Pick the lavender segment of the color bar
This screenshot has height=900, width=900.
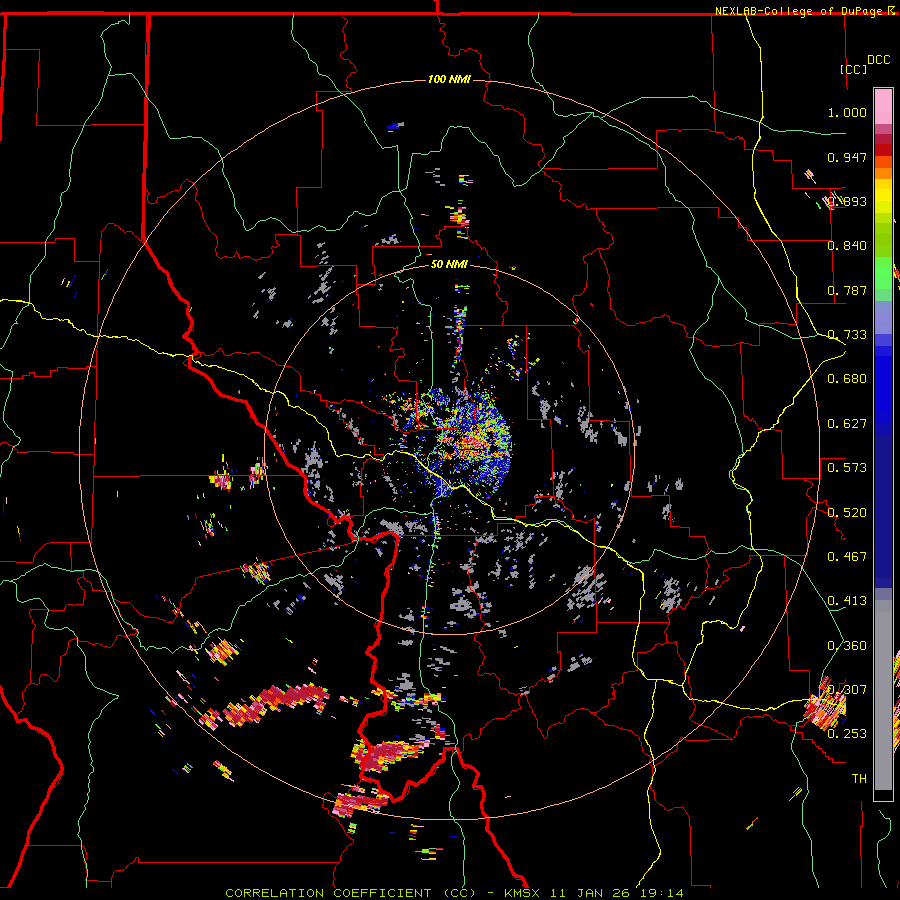click(883, 317)
